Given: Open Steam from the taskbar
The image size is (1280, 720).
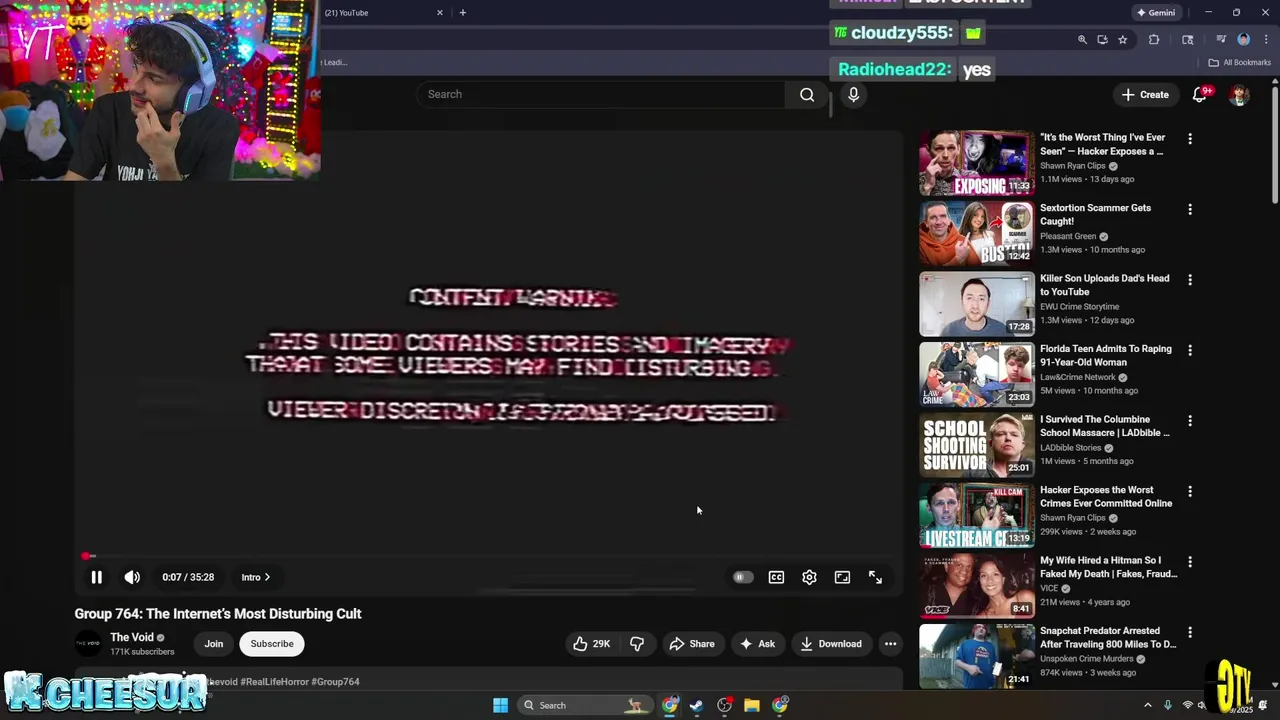Looking at the screenshot, I should [696, 705].
